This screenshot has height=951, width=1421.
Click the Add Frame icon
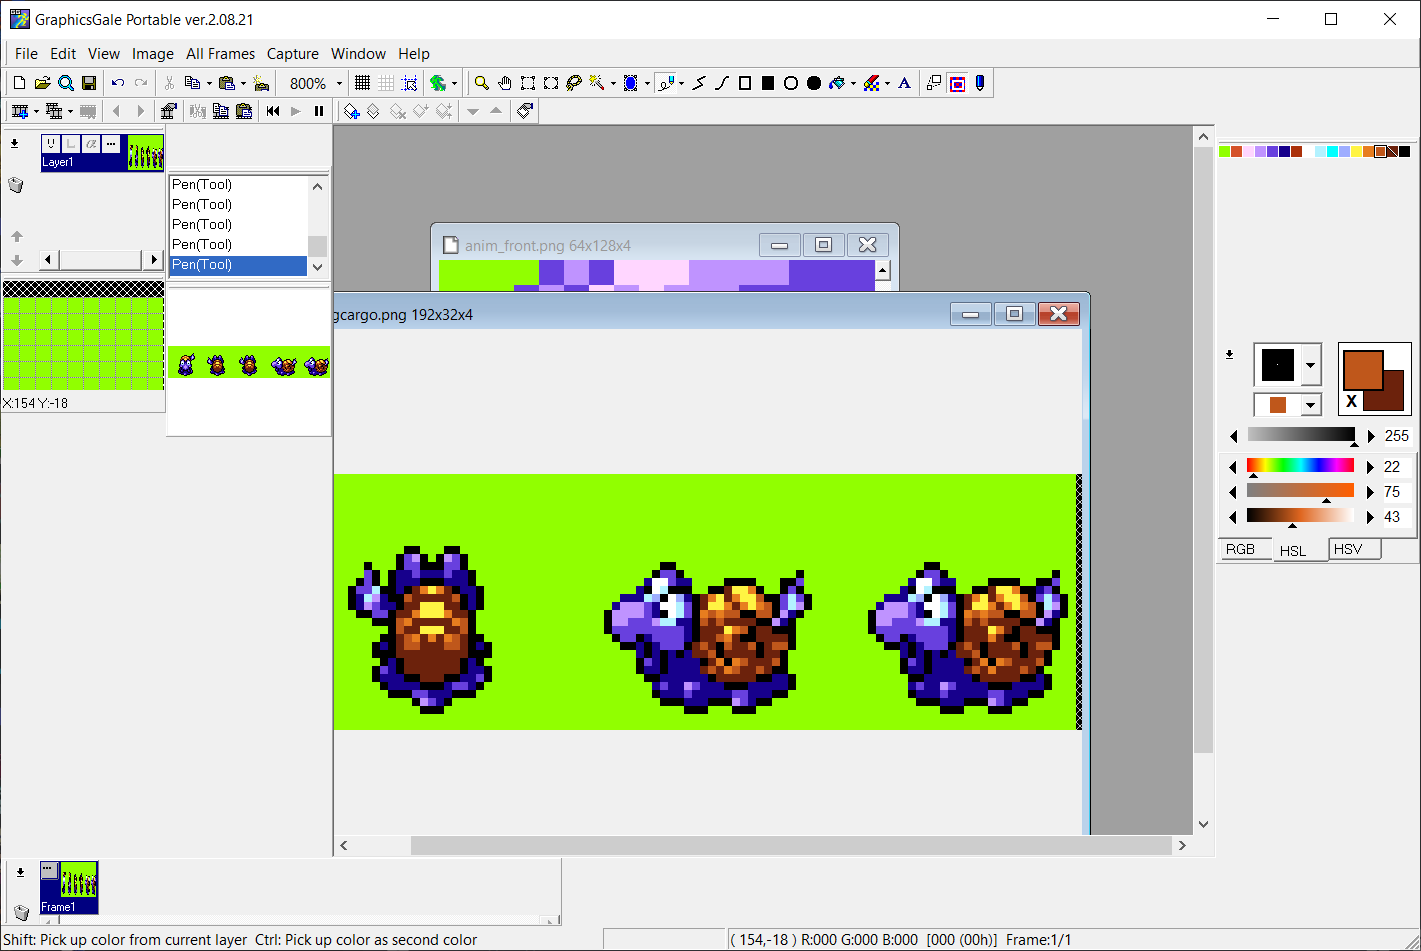click(x=19, y=111)
